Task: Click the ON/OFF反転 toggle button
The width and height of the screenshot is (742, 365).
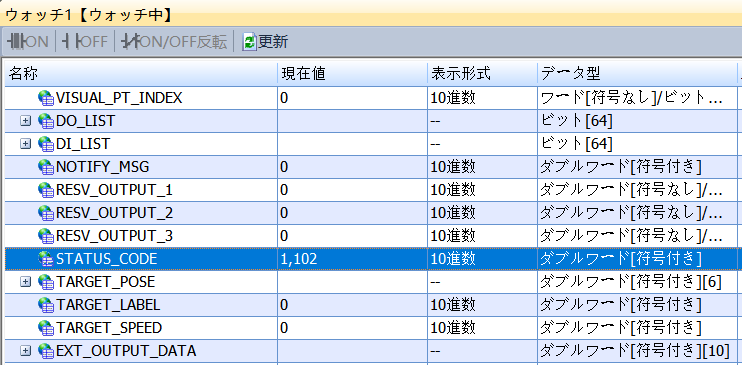Action: 174,42
